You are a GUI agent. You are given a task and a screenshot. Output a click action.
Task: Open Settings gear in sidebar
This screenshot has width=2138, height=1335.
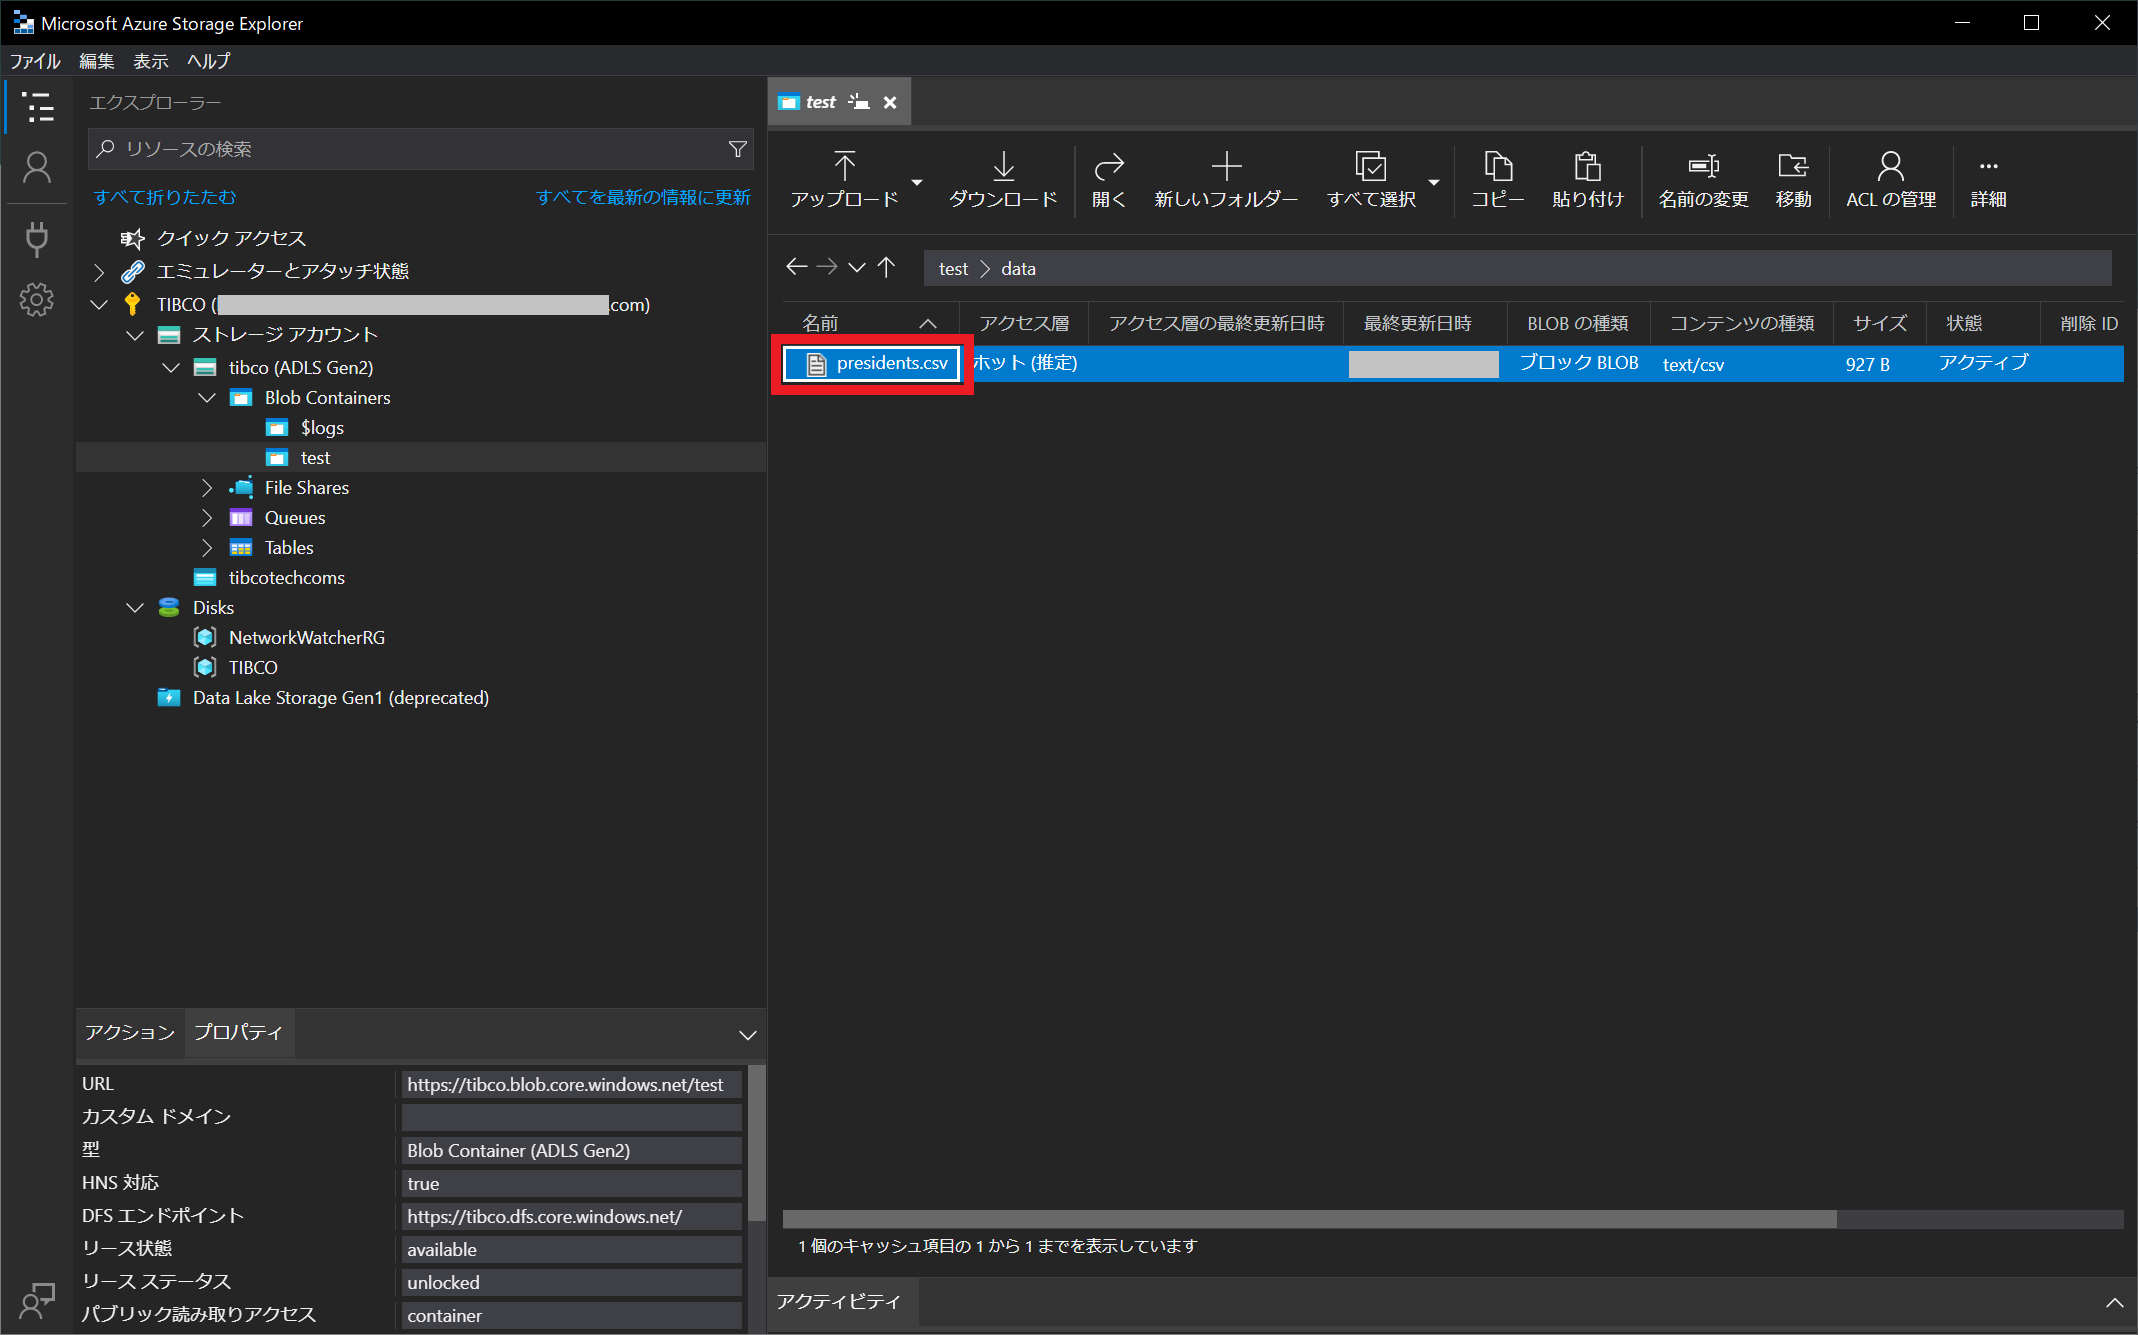[38, 299]
